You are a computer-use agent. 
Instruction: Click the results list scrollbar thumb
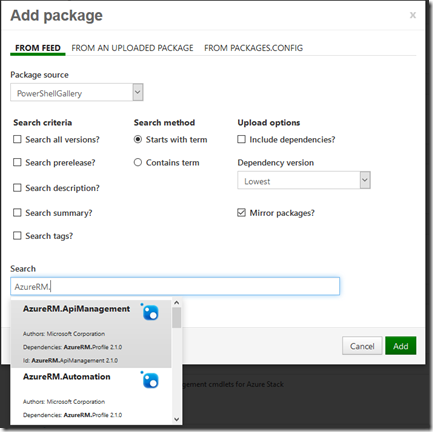(177, 318)
